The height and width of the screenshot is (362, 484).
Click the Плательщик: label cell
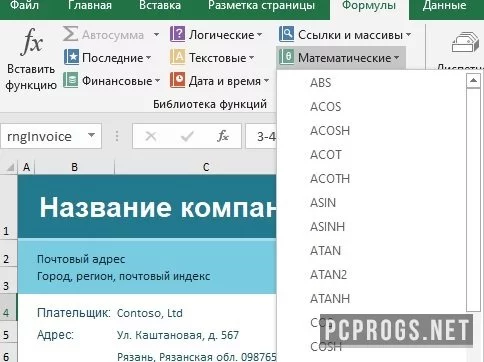(73, 313)
